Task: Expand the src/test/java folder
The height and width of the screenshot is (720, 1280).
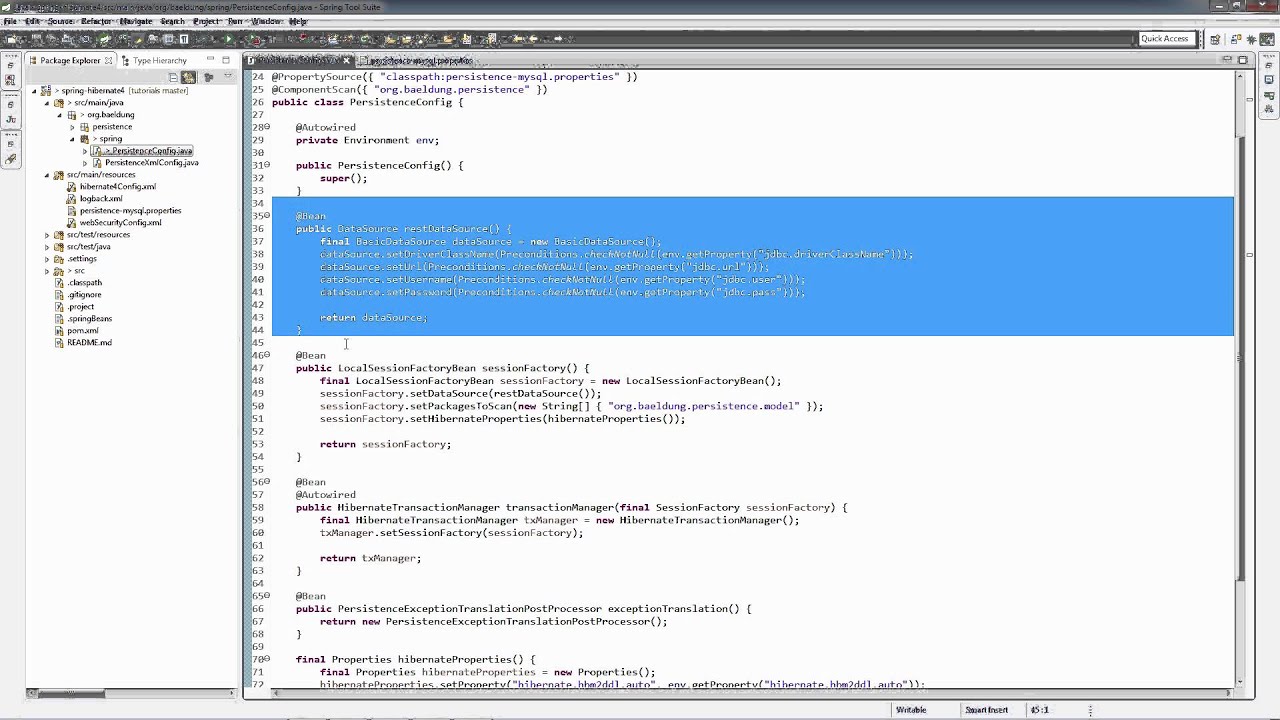Action: pyautogui.click(x=47, y=247)
